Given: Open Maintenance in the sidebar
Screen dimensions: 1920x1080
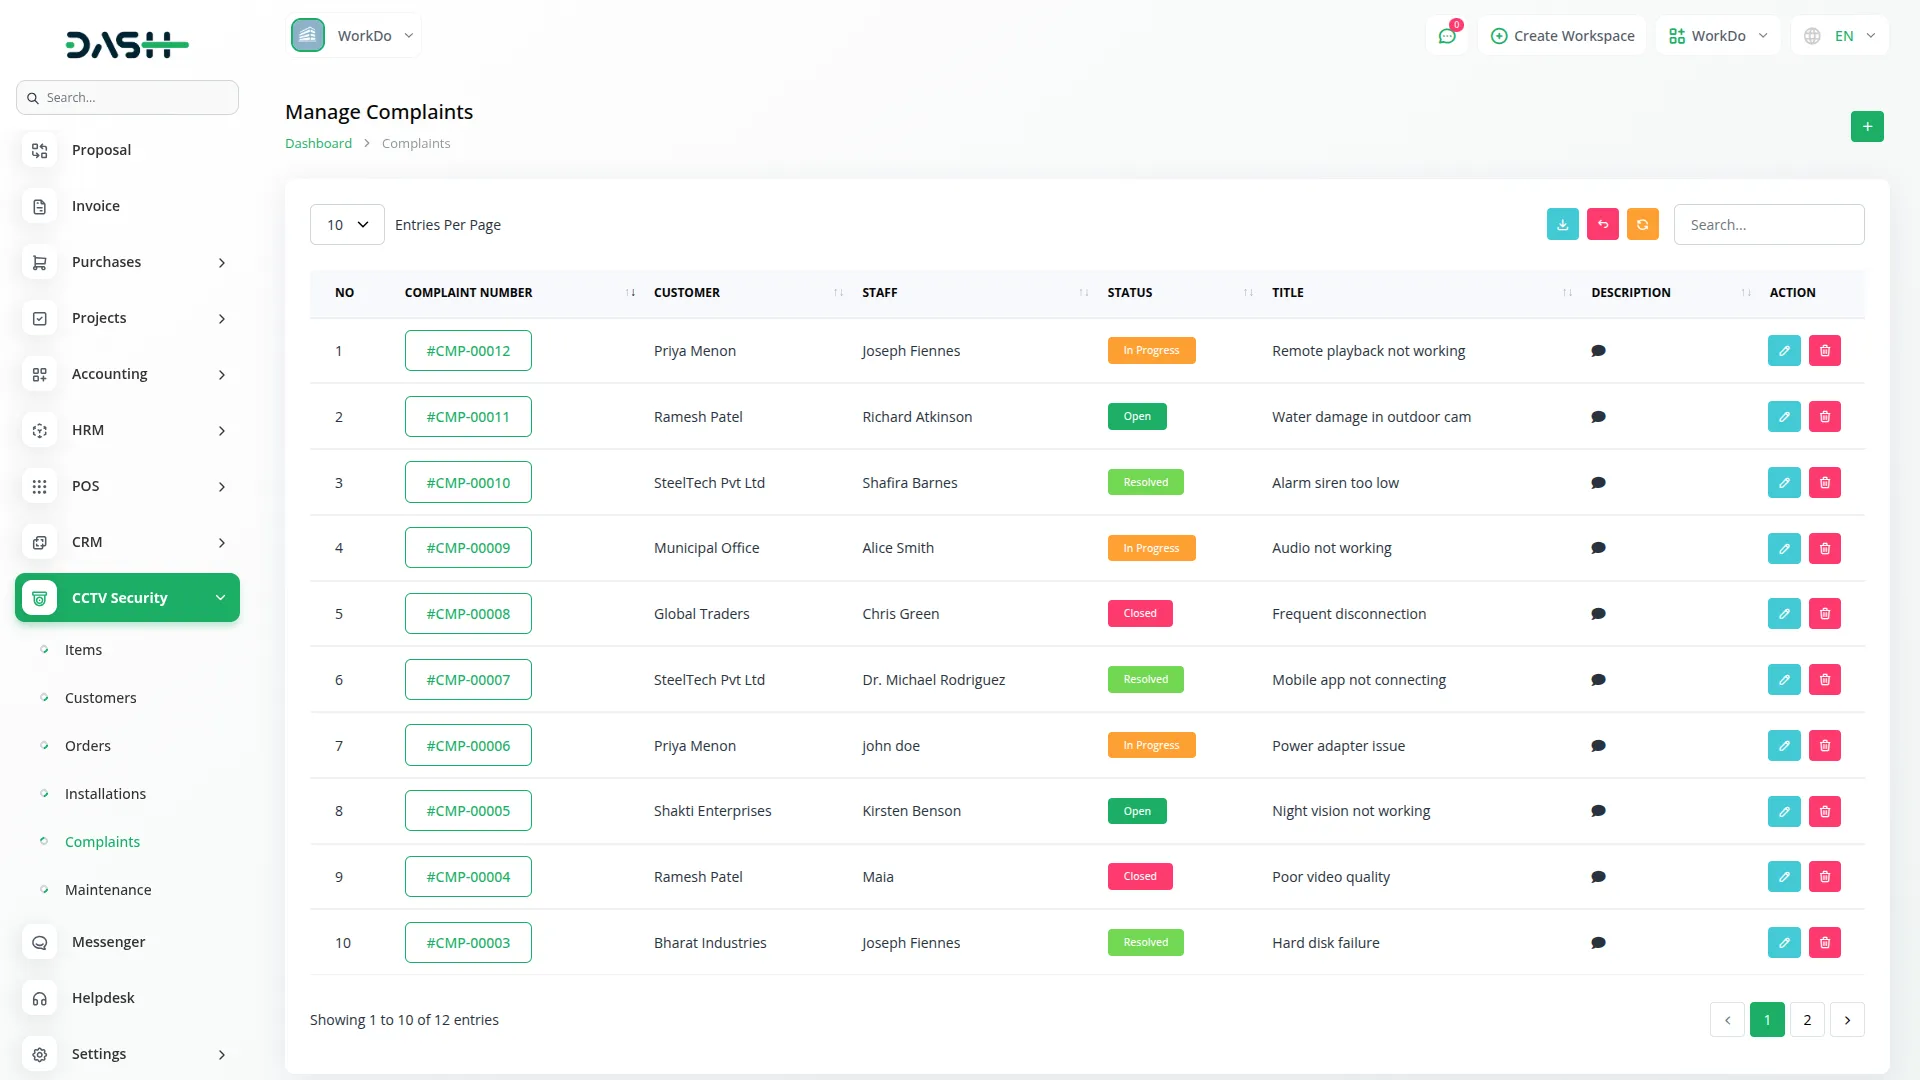Looking at the screenshot, I should (108, 890).
